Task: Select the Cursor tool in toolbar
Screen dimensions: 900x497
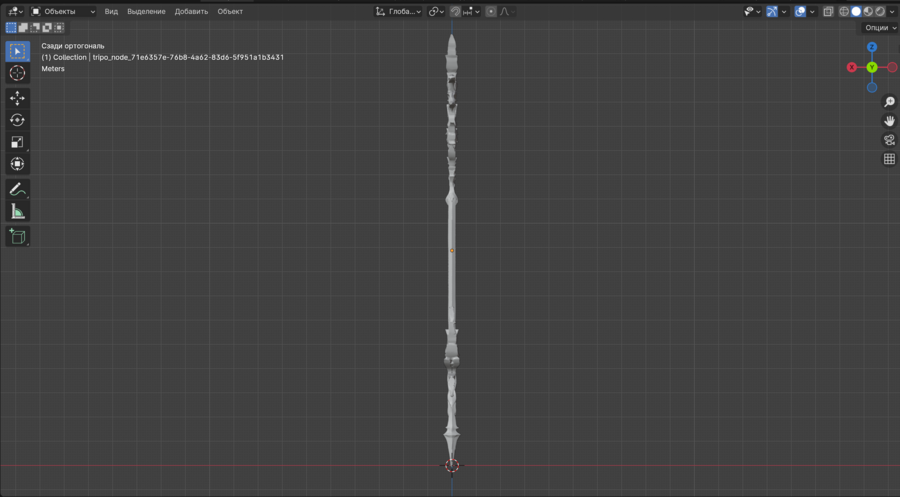Action: [17, 73]
